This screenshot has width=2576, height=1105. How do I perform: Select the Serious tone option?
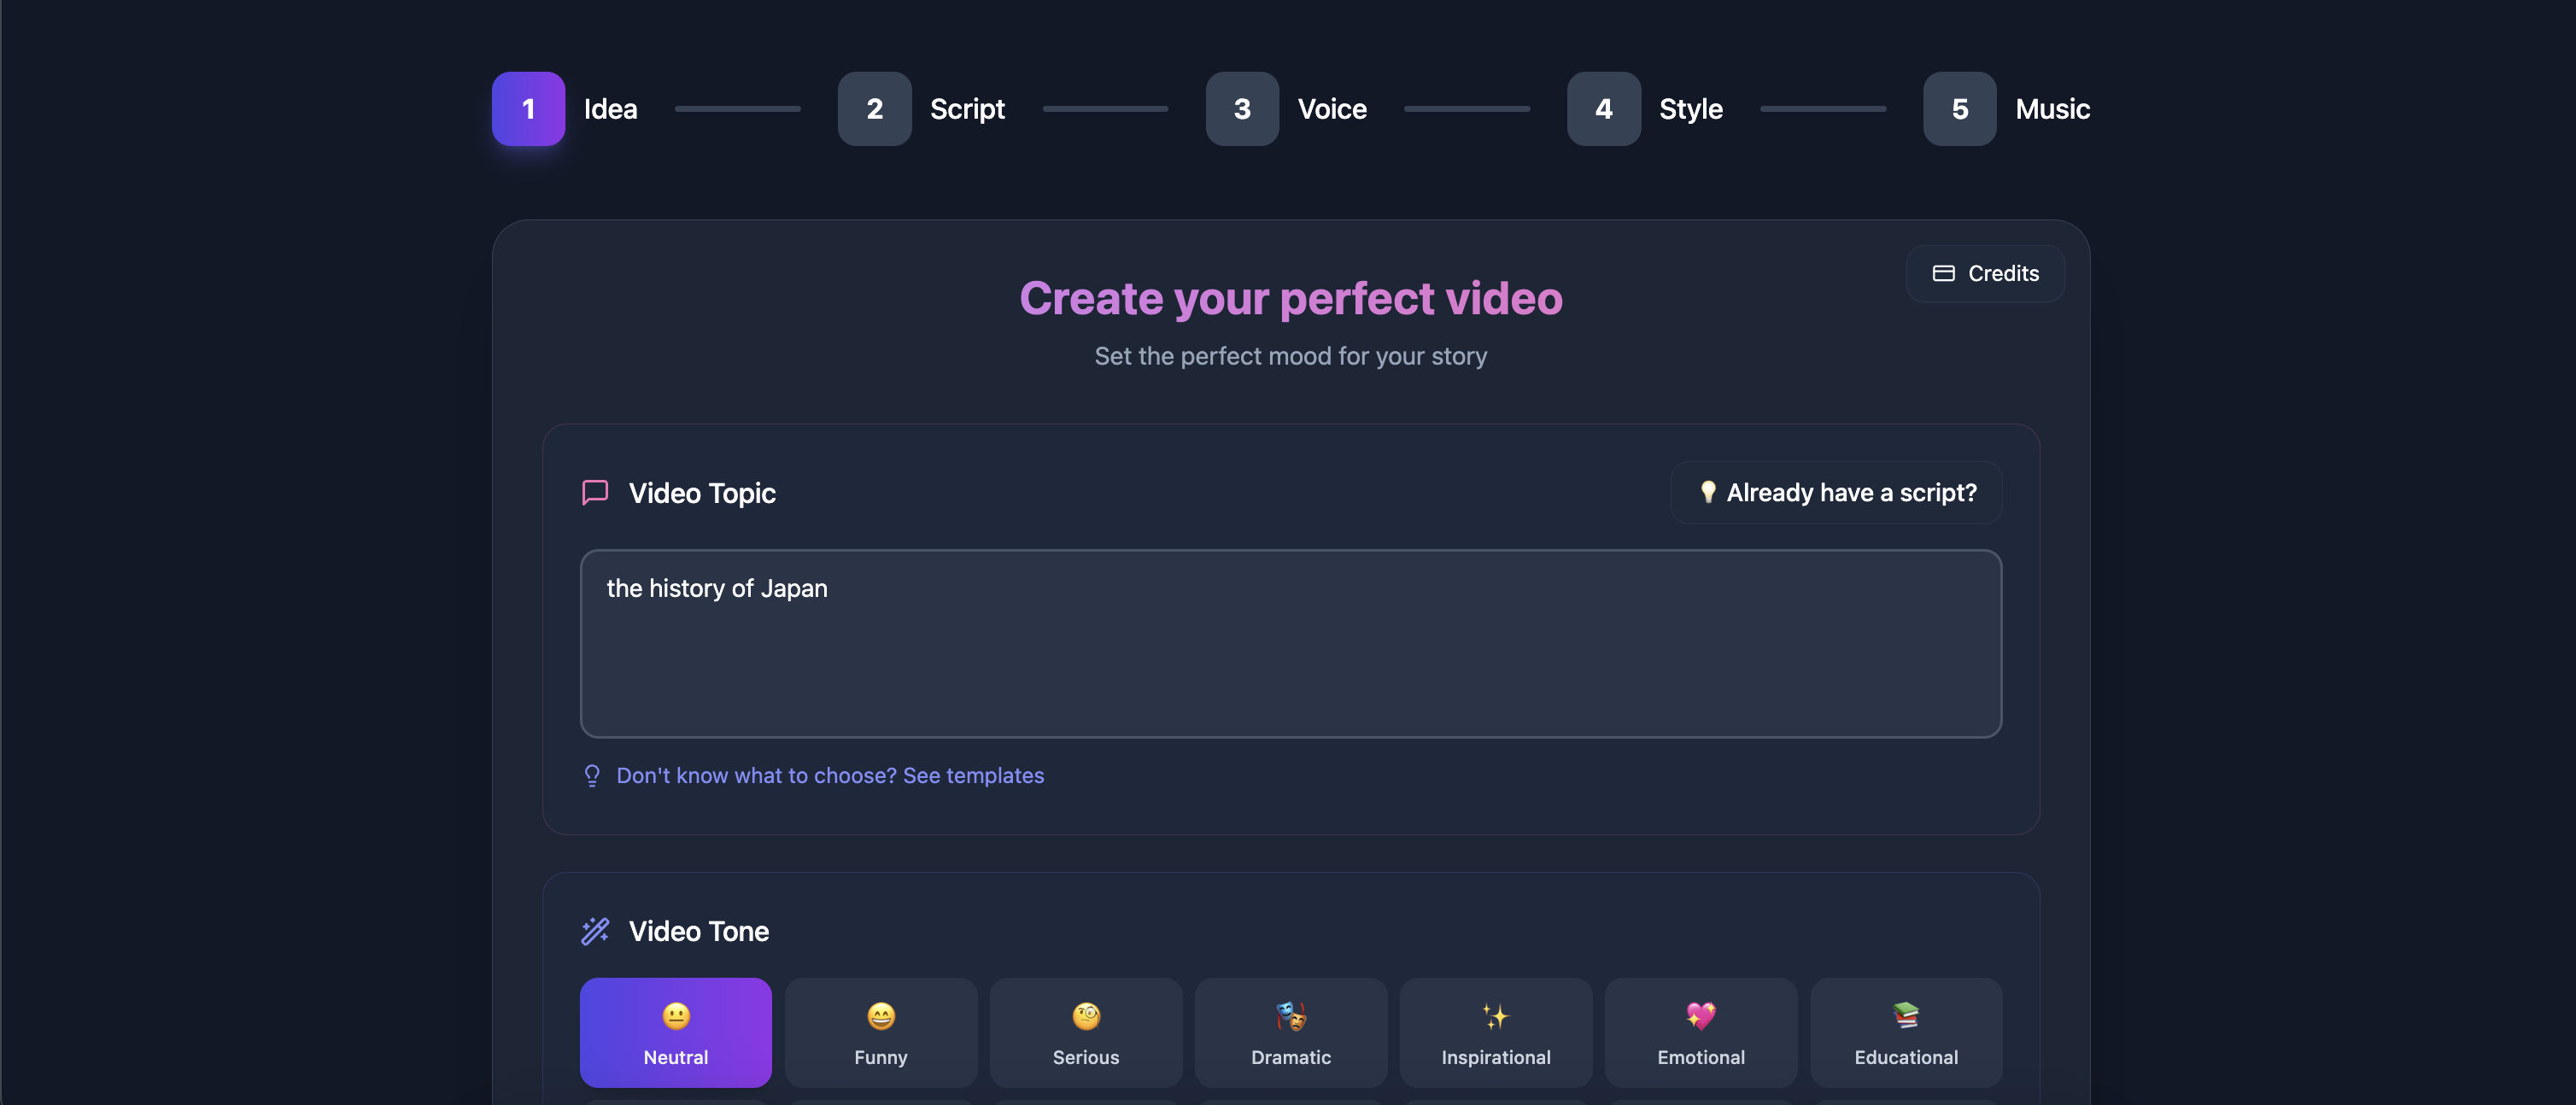[1085, 1032]
